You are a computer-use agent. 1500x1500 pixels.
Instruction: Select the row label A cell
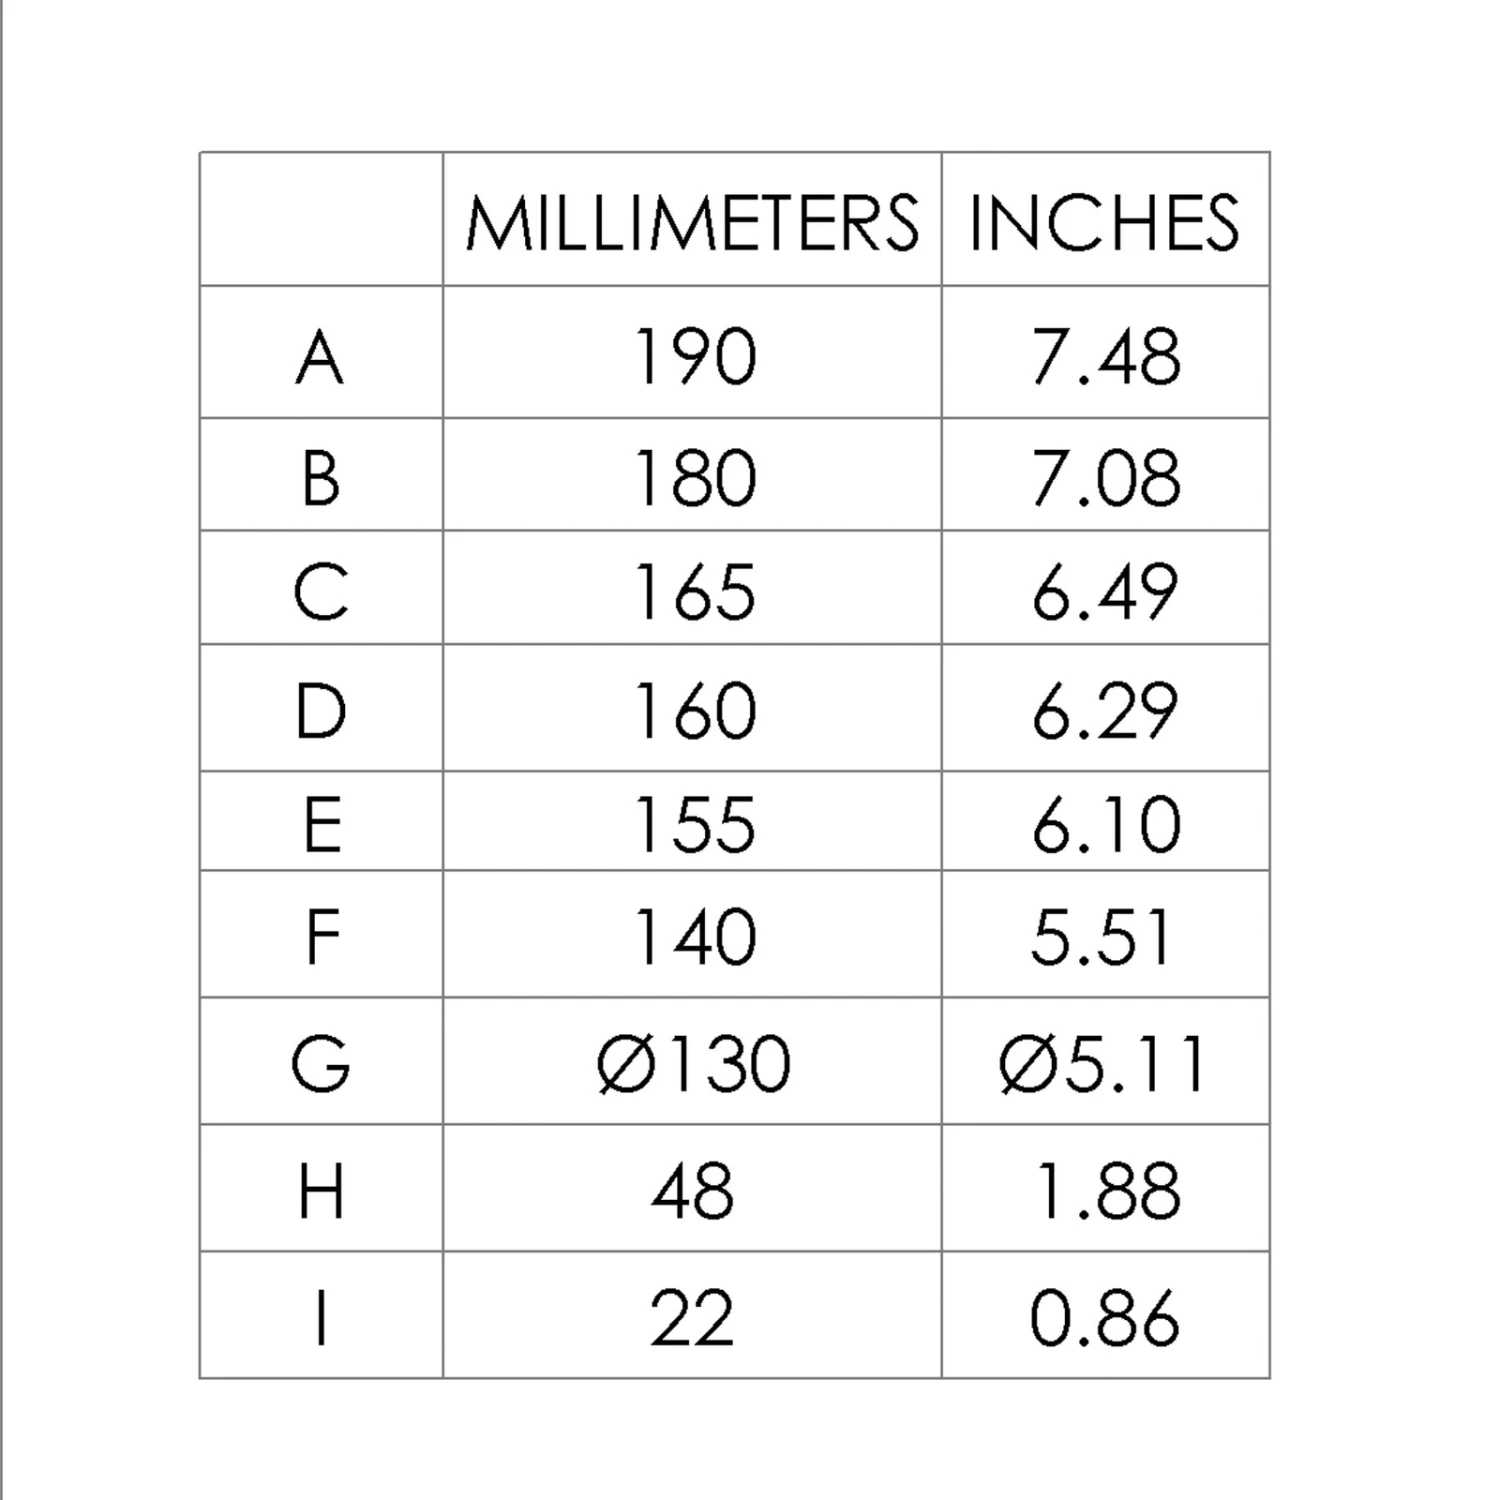(x=320, y=357)
